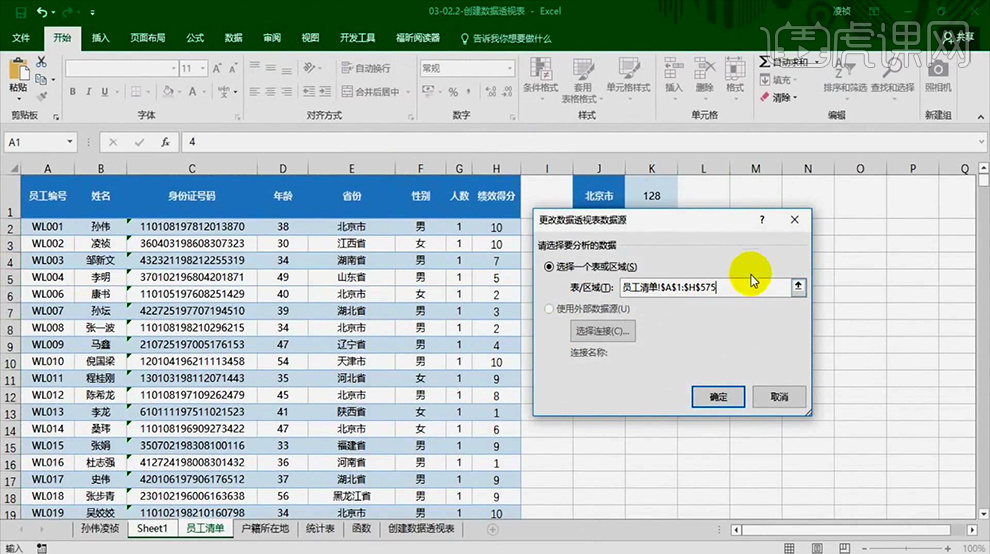Click the Format Painter brush icon
This screenshot has width=990, height=554.
[42, 97]
